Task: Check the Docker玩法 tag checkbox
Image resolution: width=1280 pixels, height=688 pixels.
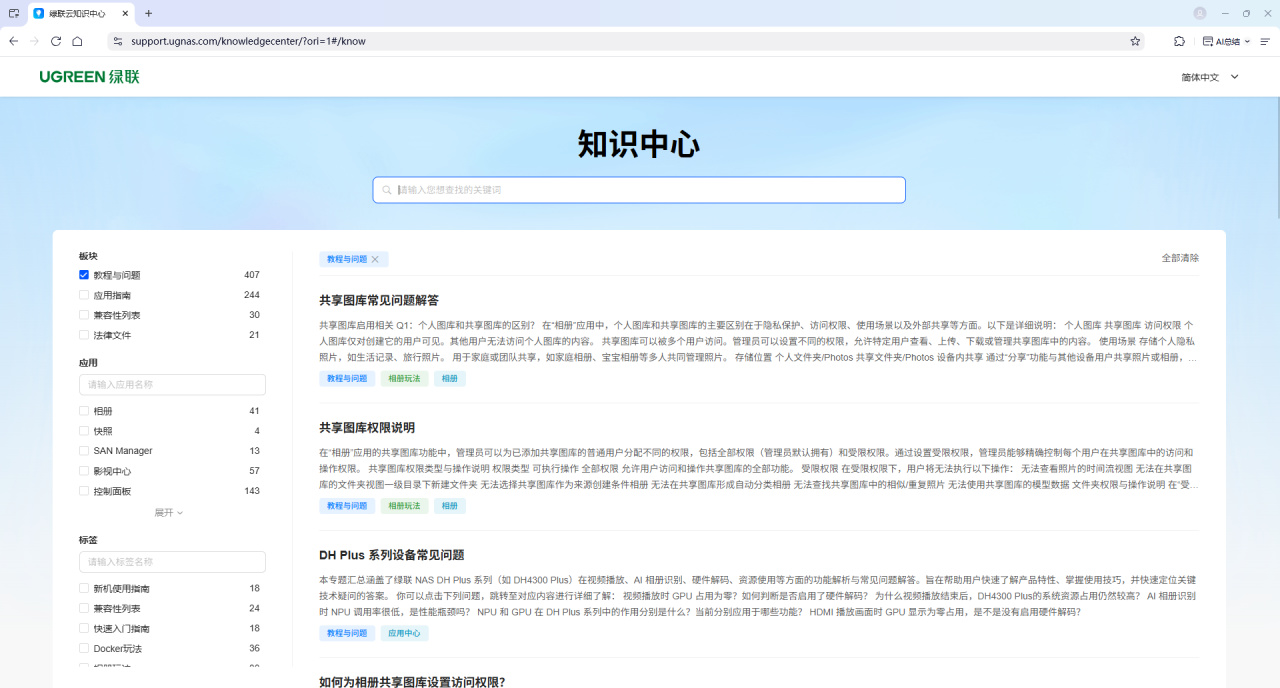Action: [84, 648]
